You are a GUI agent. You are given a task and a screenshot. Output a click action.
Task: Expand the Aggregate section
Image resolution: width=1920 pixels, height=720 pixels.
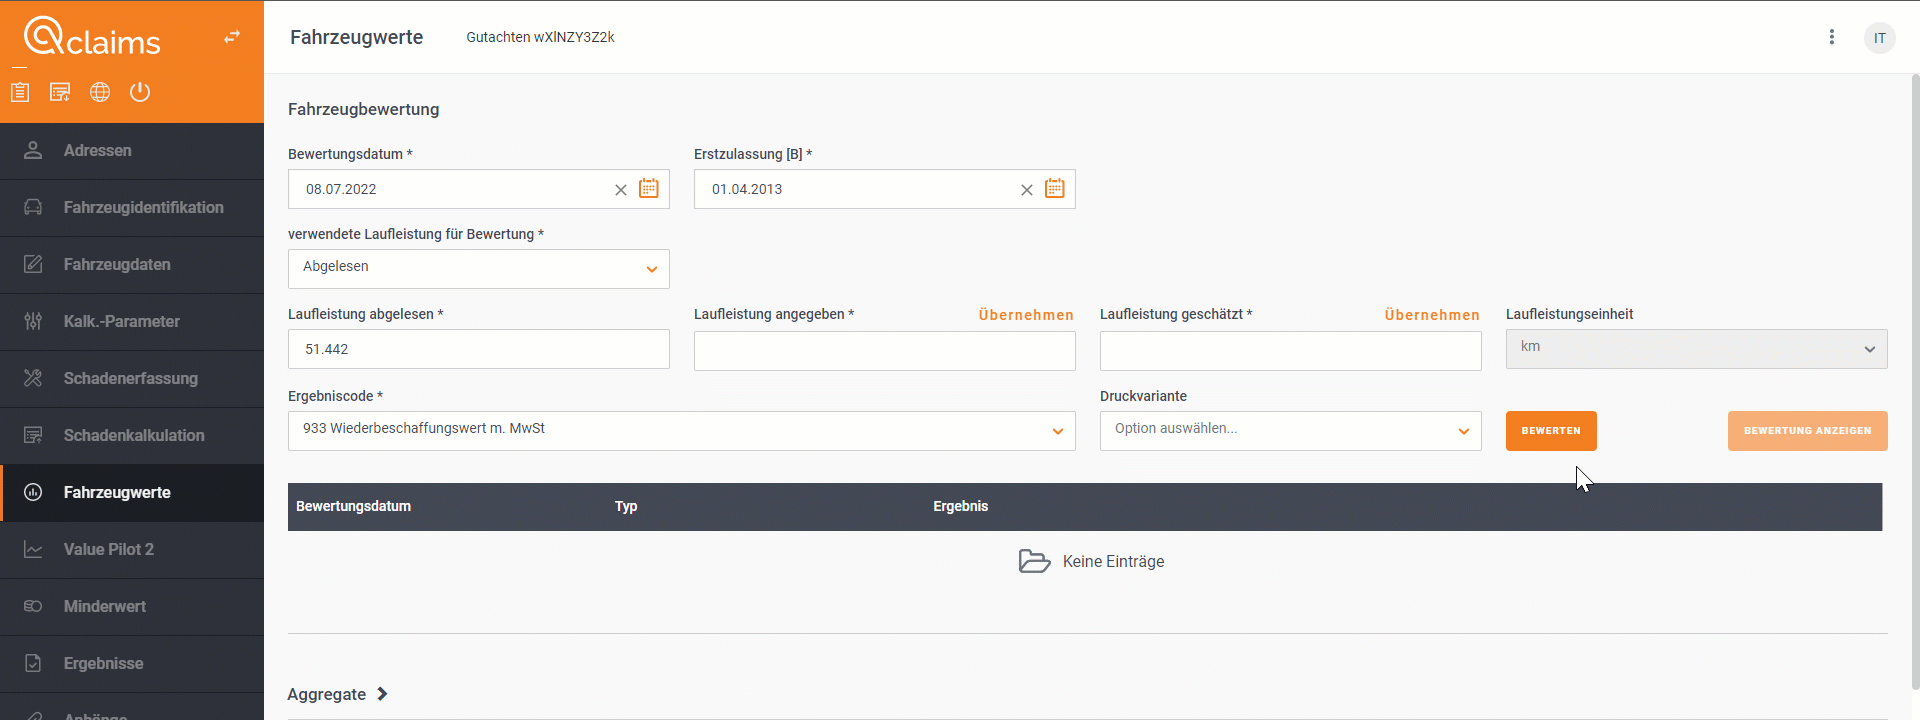coord(338,694)
